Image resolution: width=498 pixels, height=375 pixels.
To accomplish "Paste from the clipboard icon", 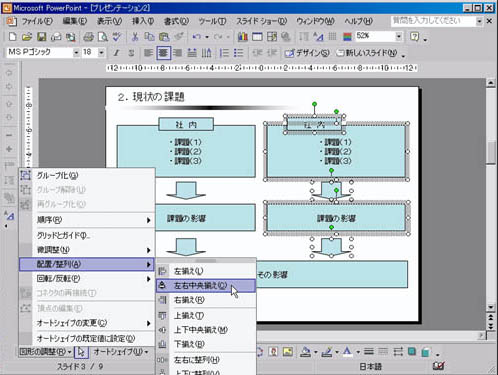I will point(164,36).
